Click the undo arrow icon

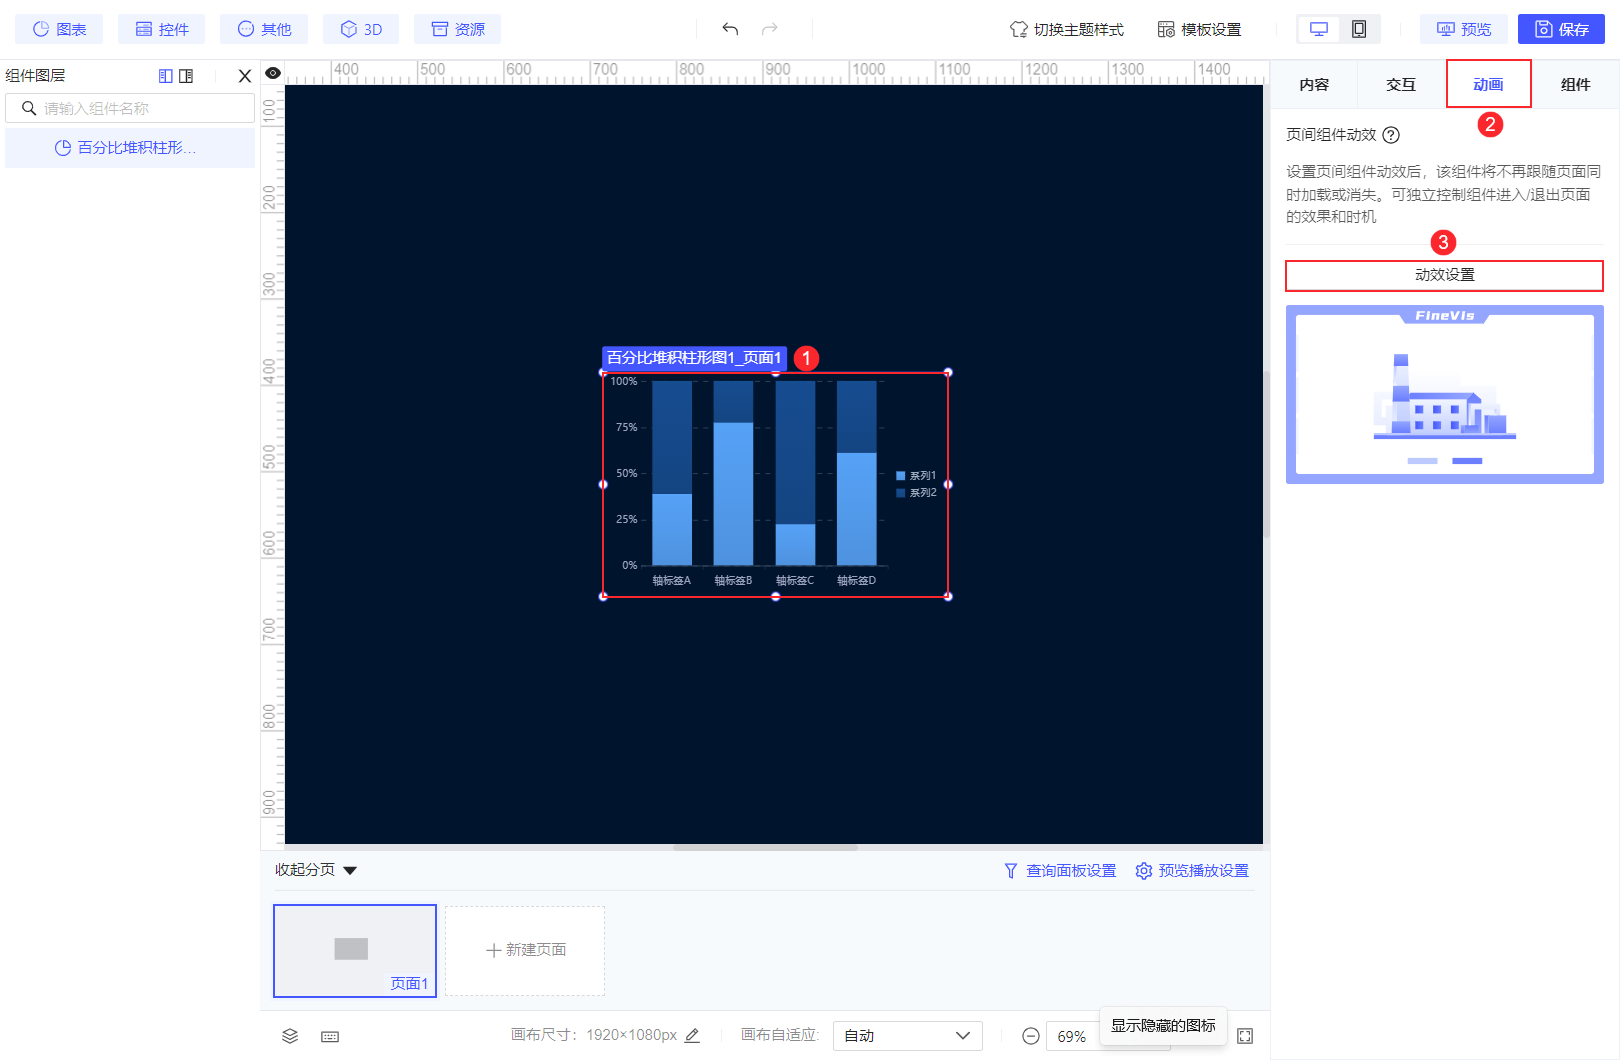pos(730,29)
